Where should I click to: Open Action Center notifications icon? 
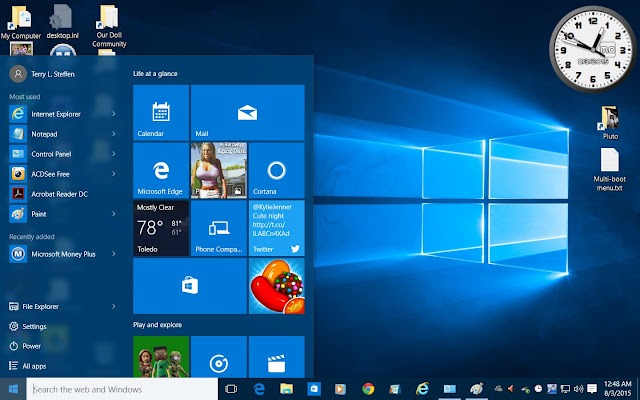pos(592,389)
